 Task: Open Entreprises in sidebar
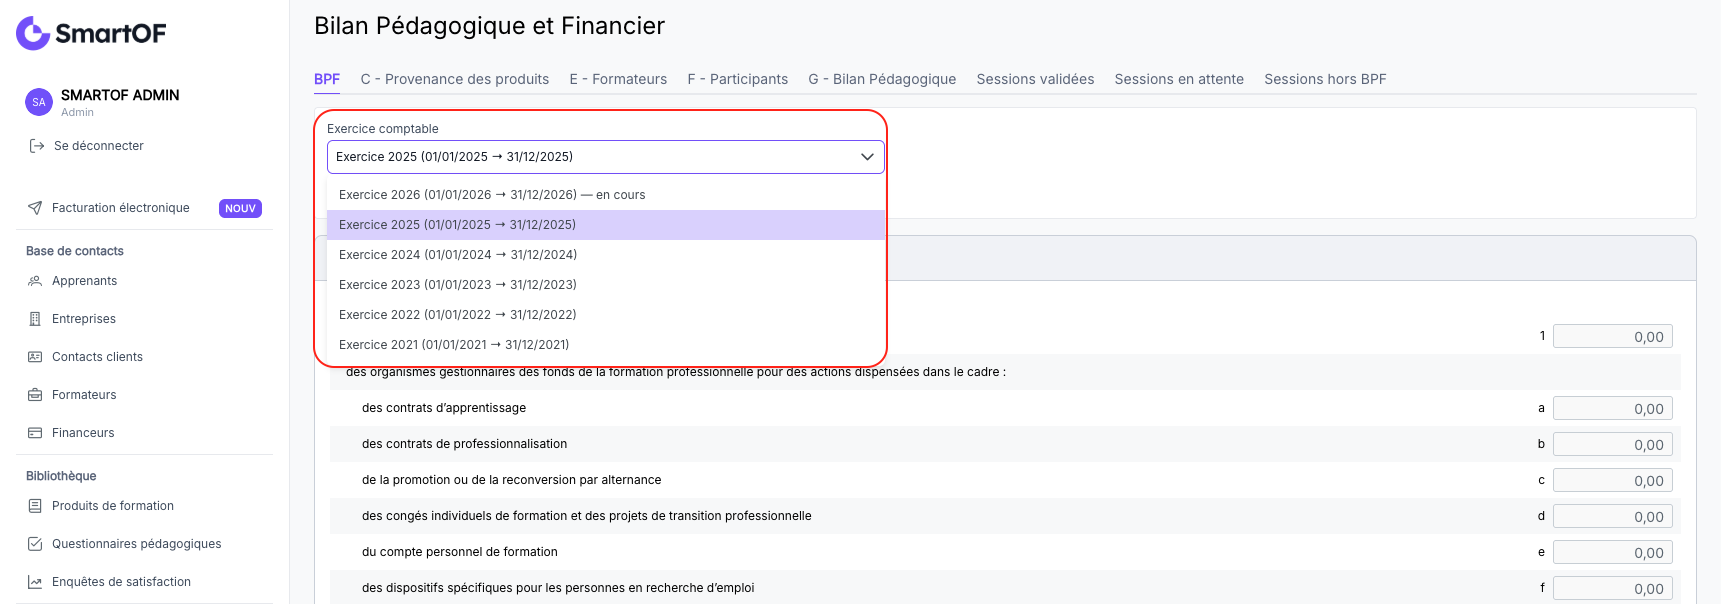click(84, 319)
